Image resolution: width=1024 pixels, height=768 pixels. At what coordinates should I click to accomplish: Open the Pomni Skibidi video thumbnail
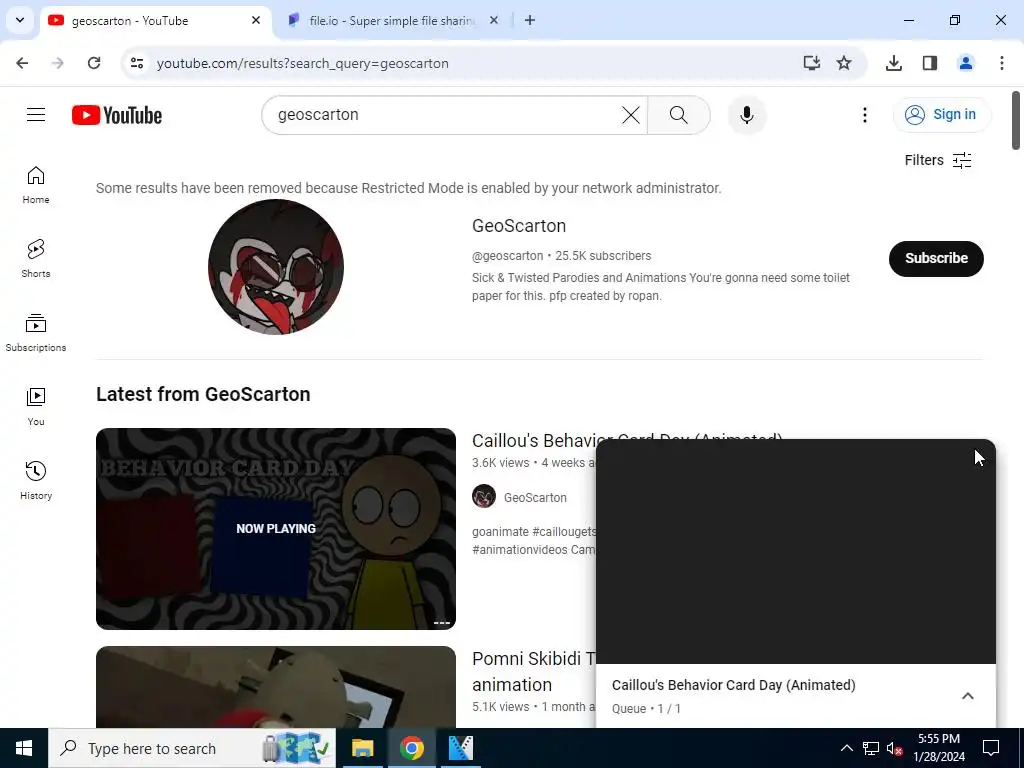tap(276, 687)
